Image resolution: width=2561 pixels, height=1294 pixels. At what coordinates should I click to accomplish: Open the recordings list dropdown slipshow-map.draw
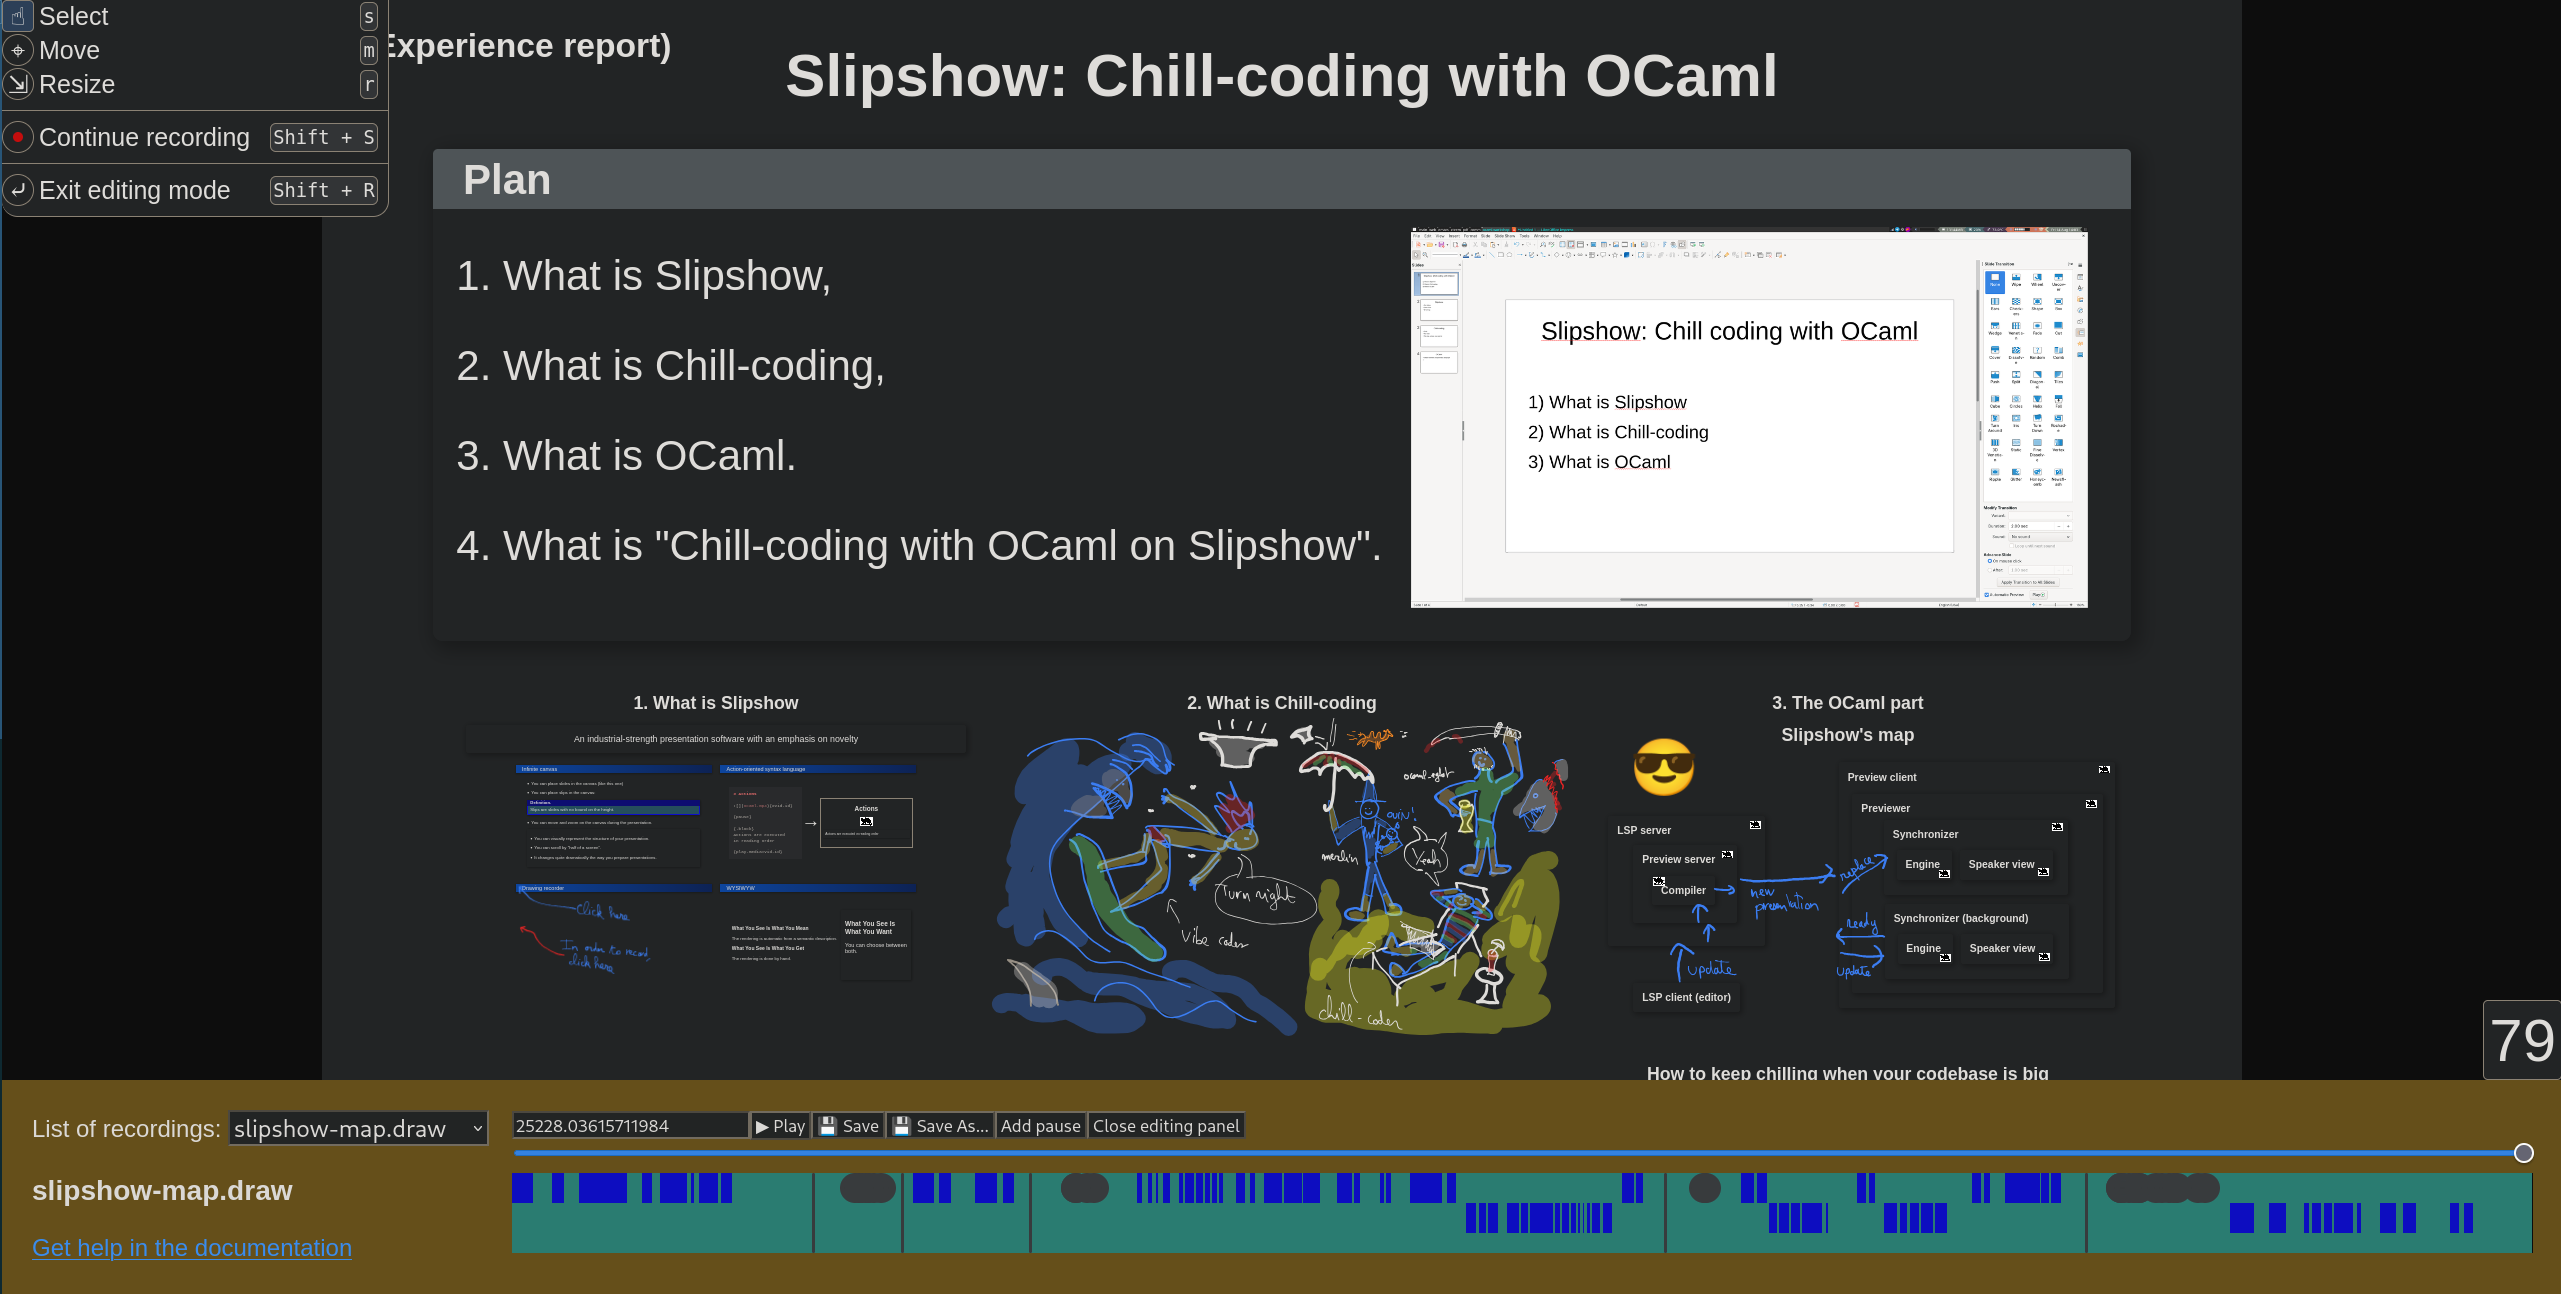point(358,1128)
